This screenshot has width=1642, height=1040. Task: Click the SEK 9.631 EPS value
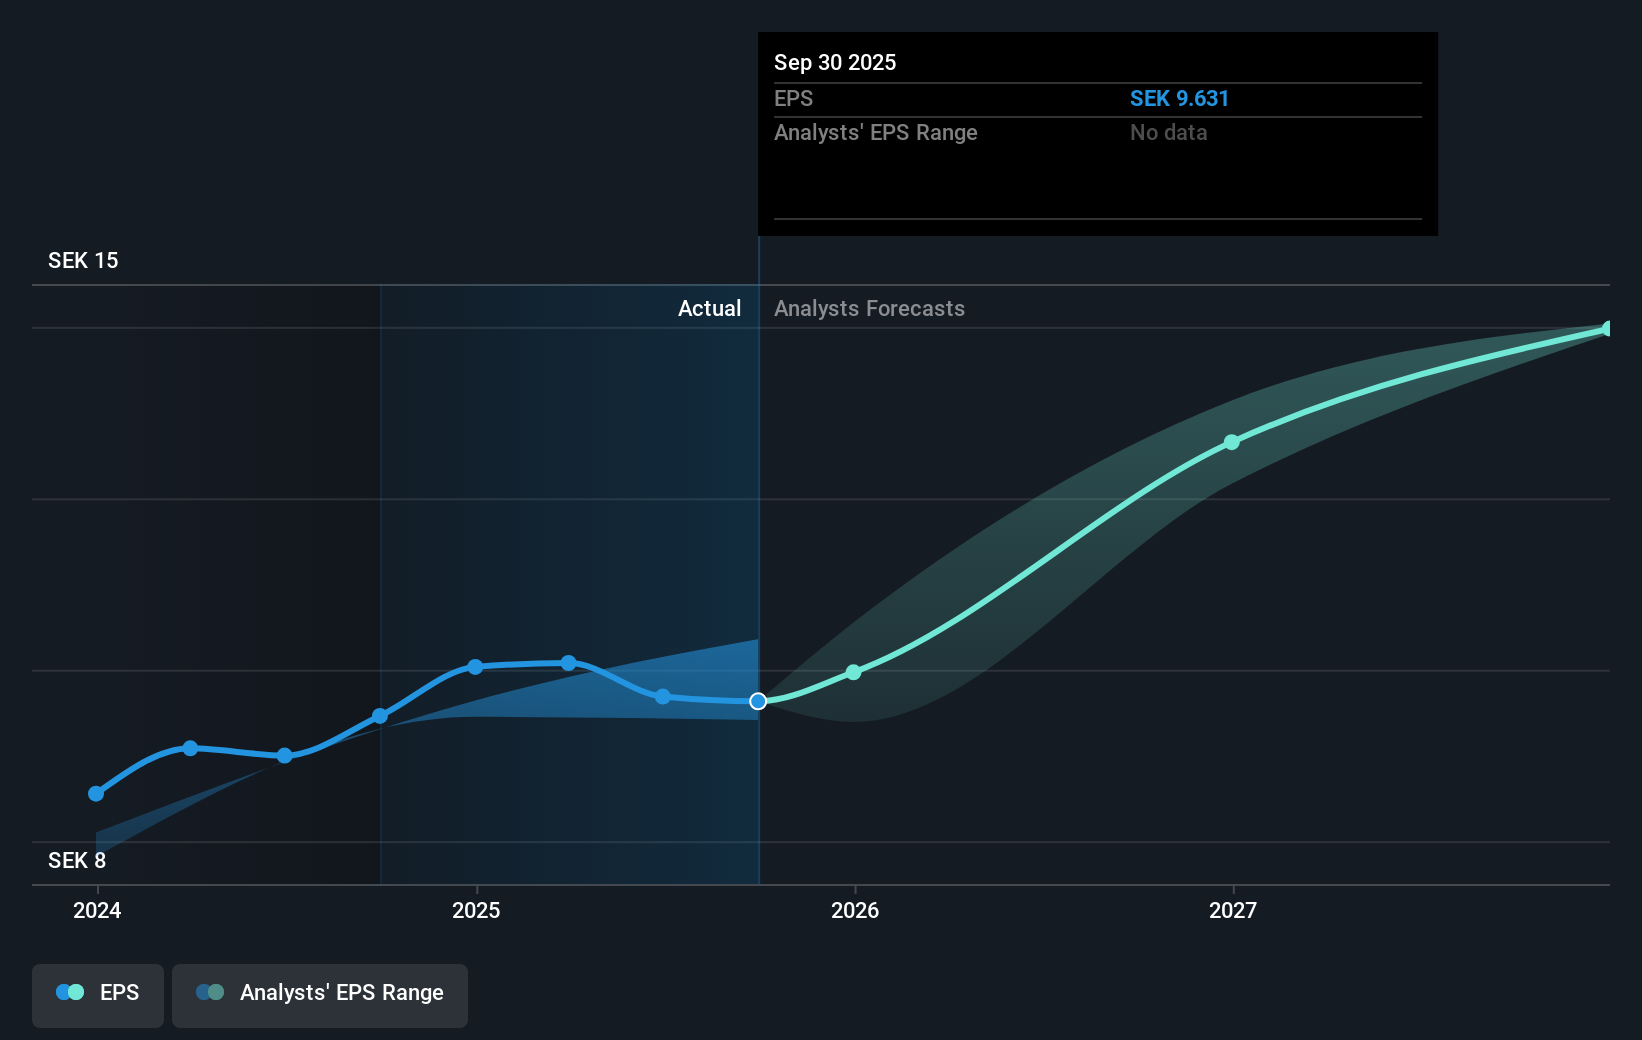(x=1180, y=98)
